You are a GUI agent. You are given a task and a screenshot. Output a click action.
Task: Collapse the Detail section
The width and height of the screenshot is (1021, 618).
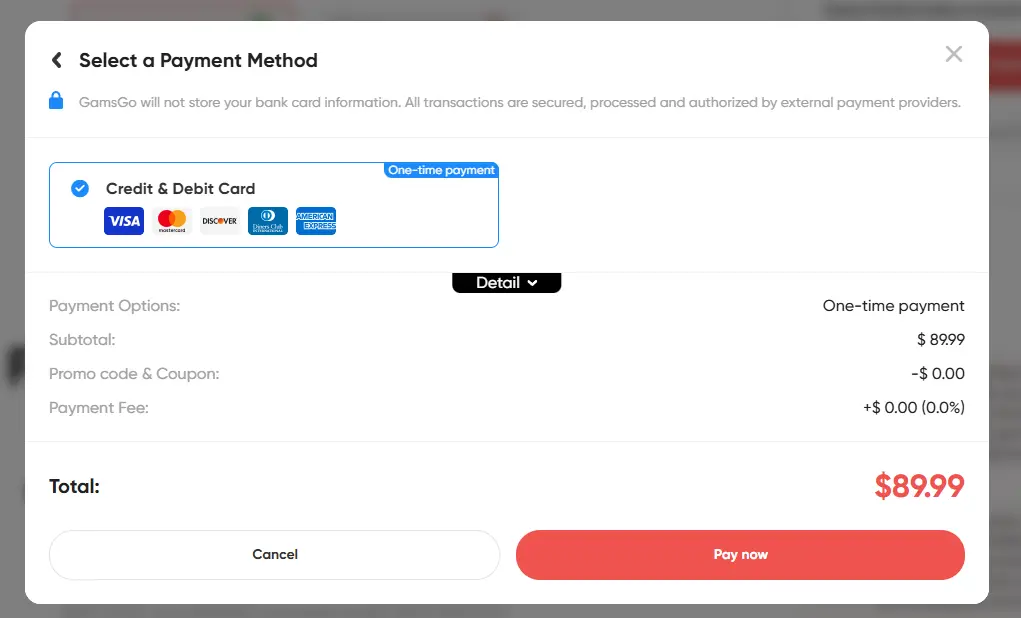507,283
